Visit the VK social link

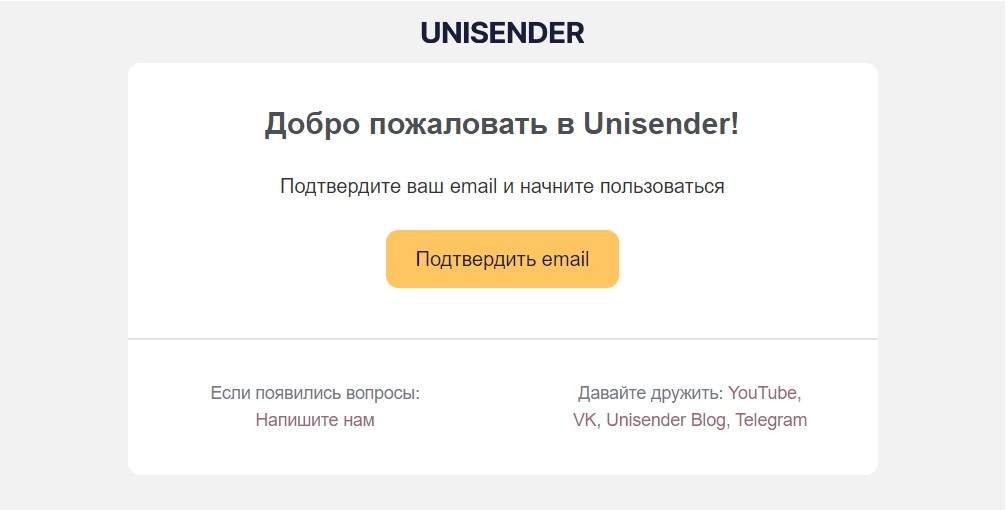click(584, 420)
